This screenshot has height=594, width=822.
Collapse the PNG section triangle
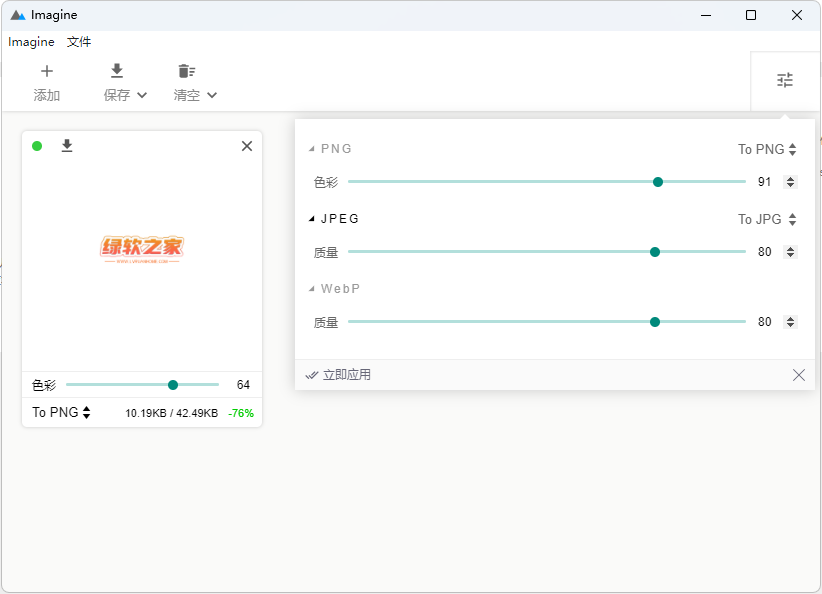[311, 149]
